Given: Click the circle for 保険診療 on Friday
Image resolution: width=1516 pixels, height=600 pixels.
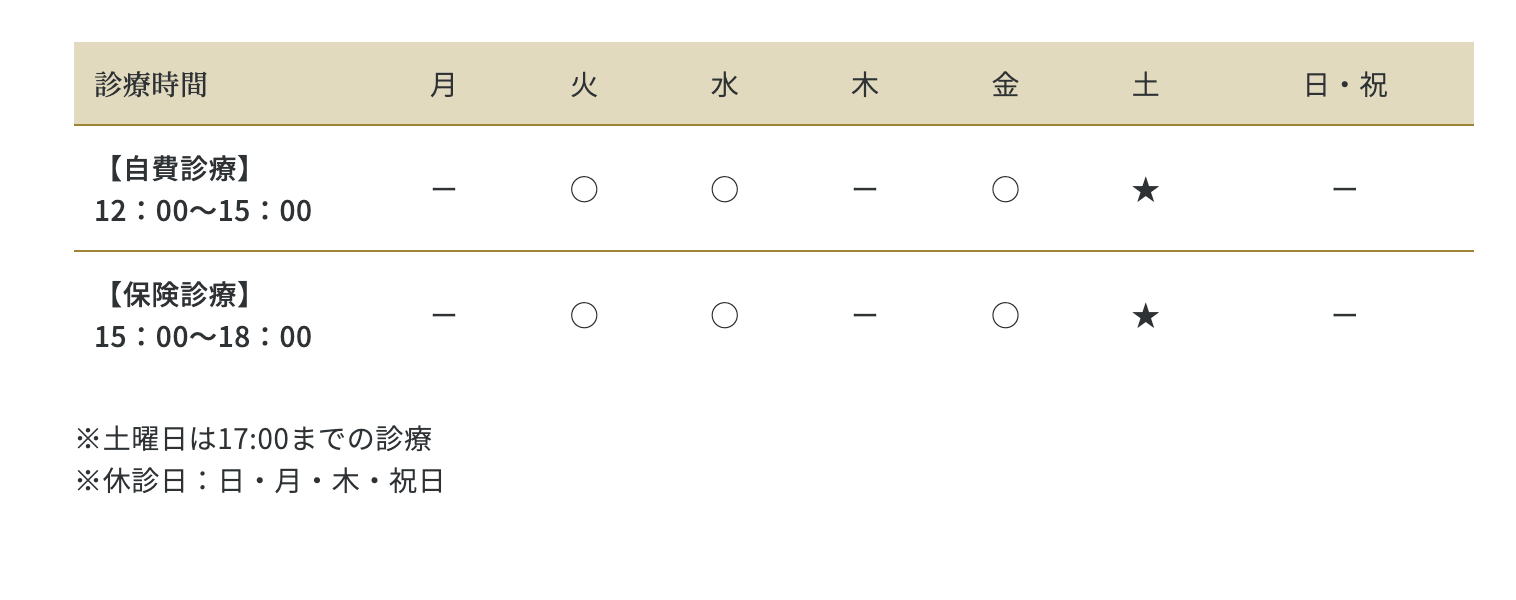Looking at the screenshot, I should point(1005,315).
